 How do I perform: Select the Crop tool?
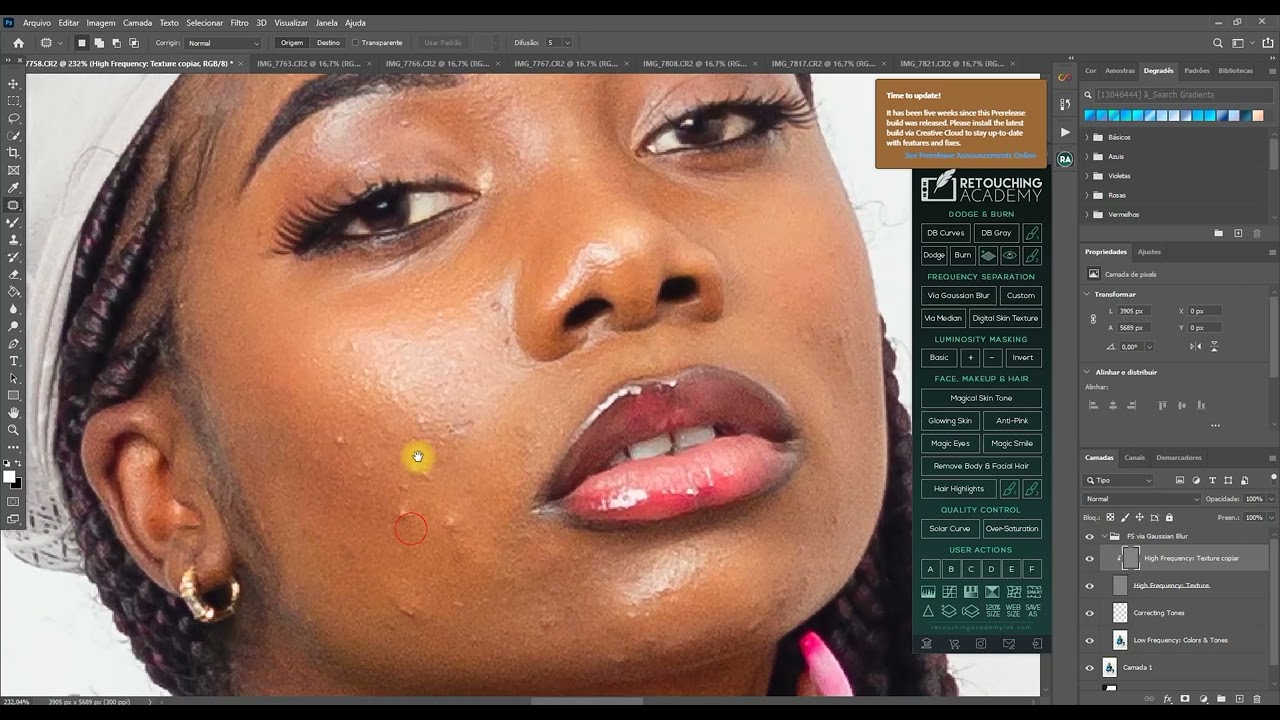tap(14, 153)
